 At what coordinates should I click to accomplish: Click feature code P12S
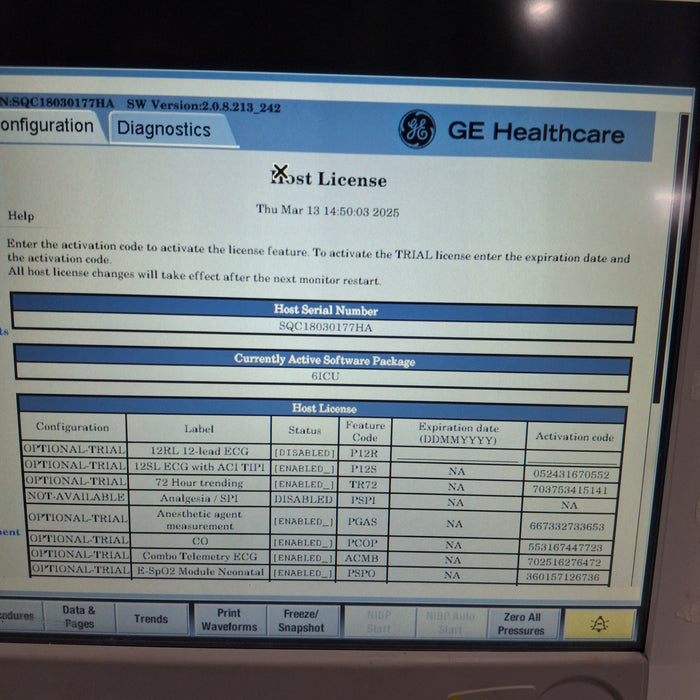pos(363,469)
